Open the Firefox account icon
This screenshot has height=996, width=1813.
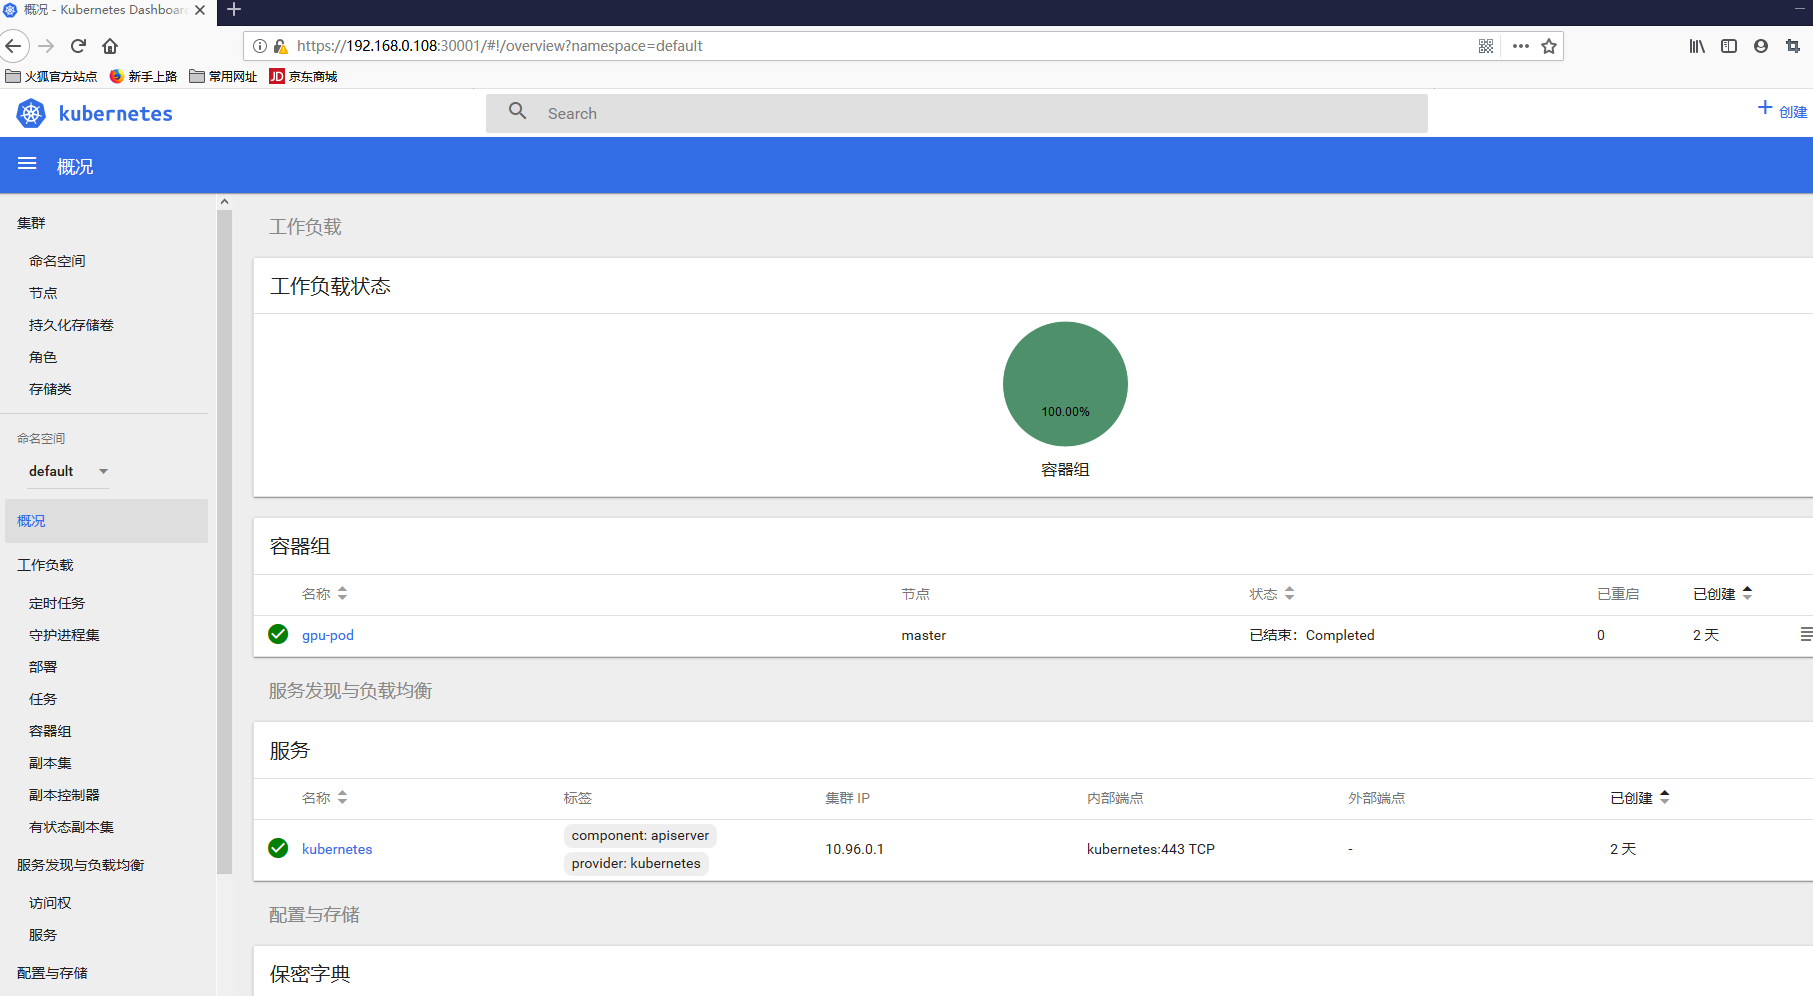1761,46
